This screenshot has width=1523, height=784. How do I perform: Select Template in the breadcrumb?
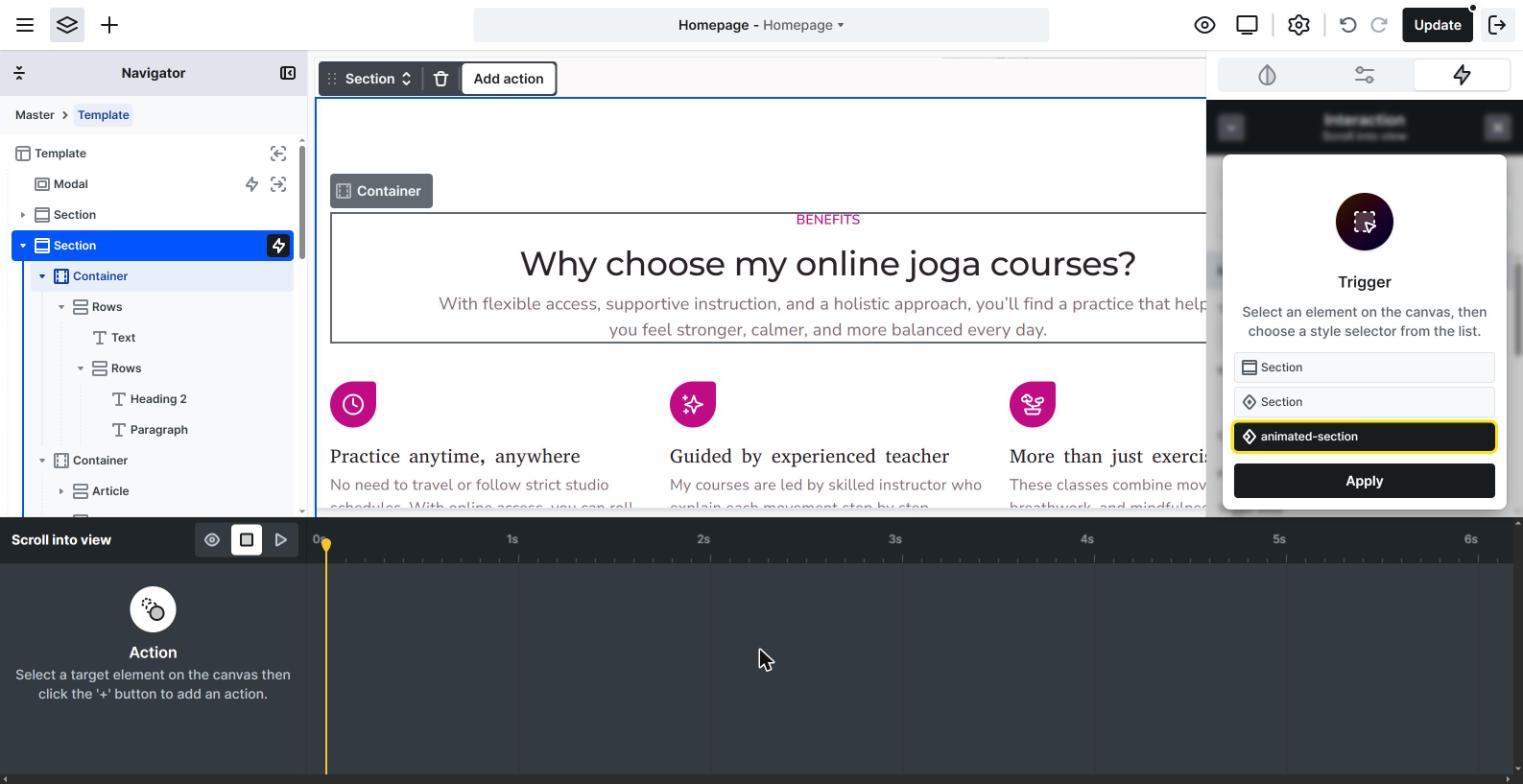pyautogui.click(x=103, y=115)
